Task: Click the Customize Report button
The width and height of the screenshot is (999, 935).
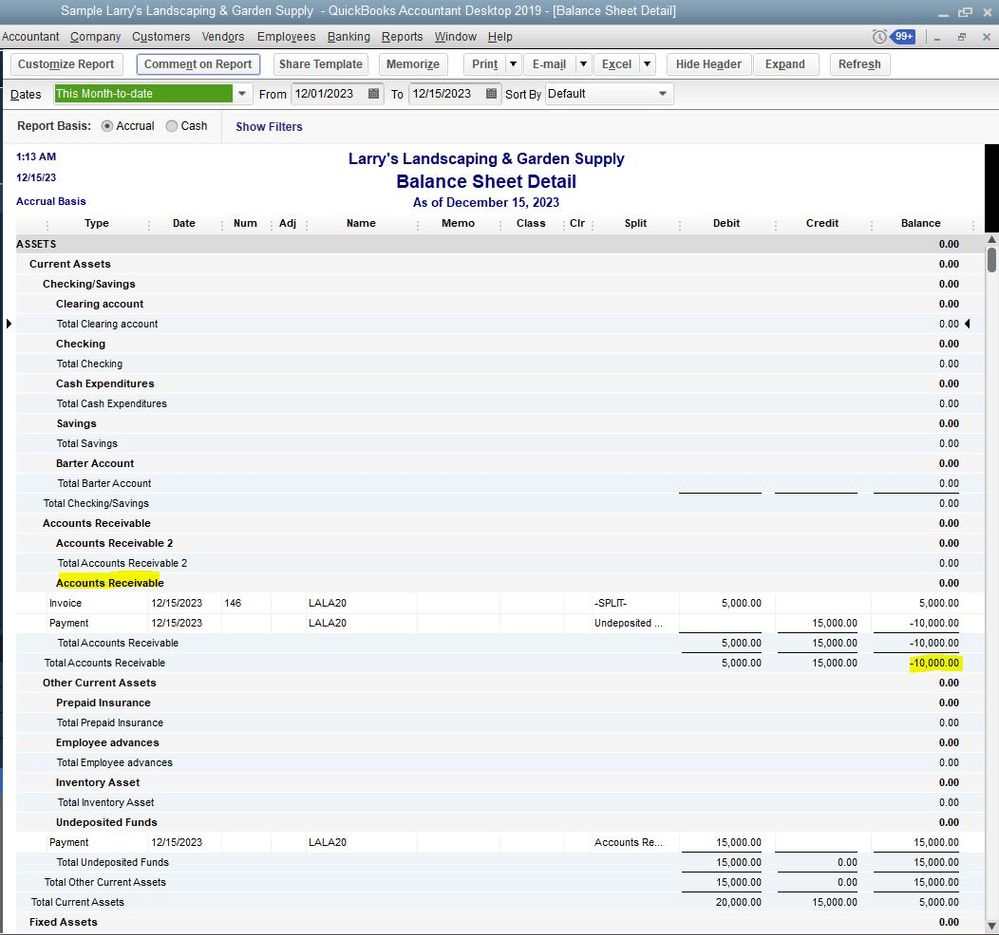Action: point(66,64)
